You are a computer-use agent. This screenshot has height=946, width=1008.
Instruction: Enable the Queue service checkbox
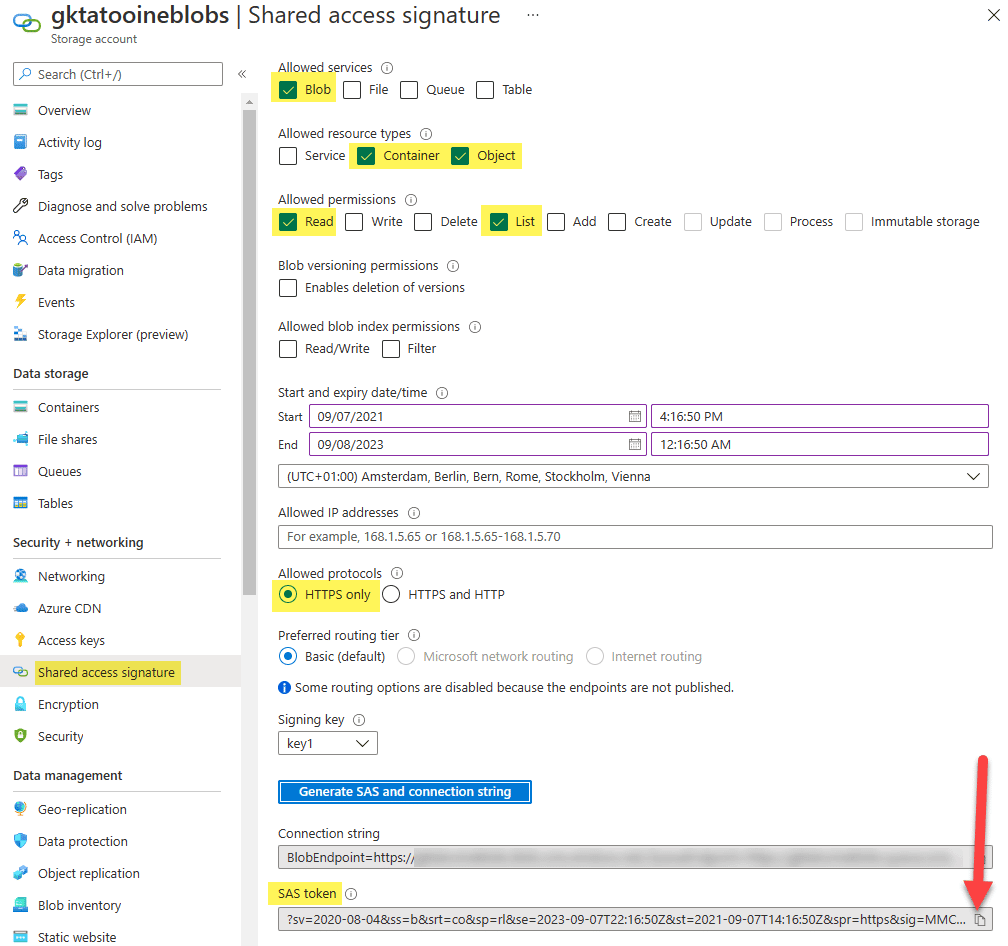pyautogui.click(x=409, y=90)
